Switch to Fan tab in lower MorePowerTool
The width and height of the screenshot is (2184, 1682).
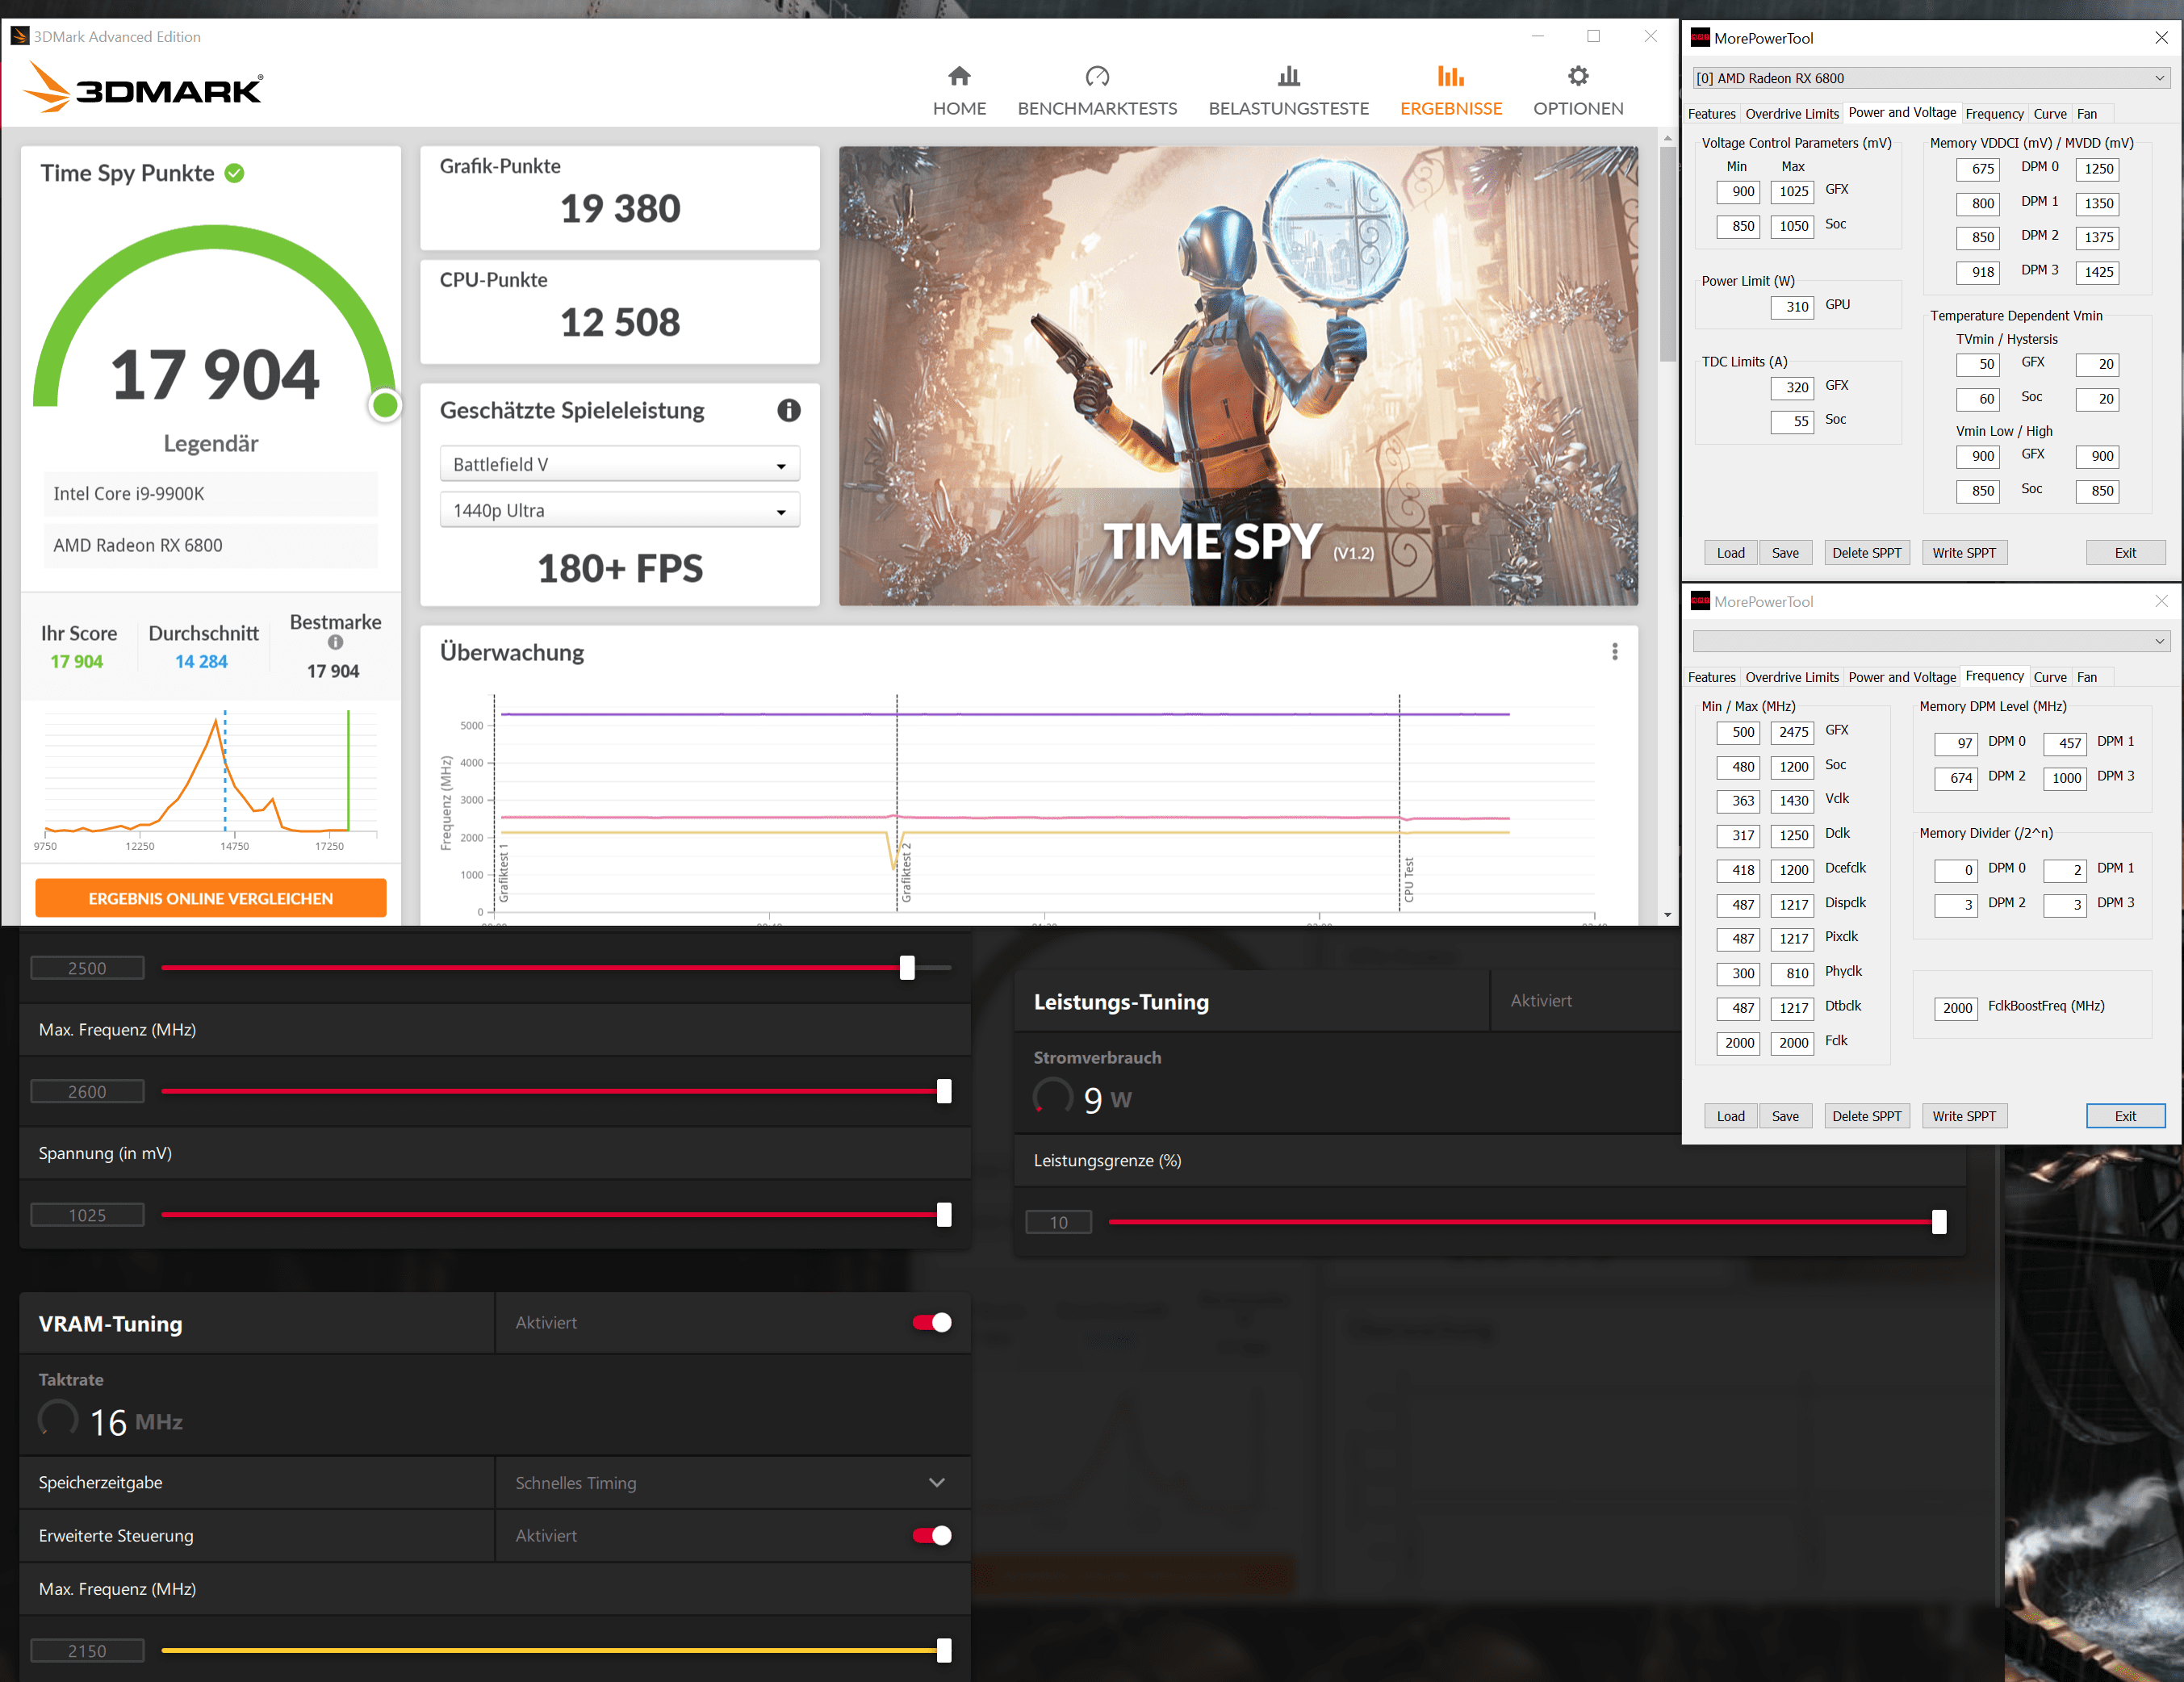click(x=2086, y=677)
